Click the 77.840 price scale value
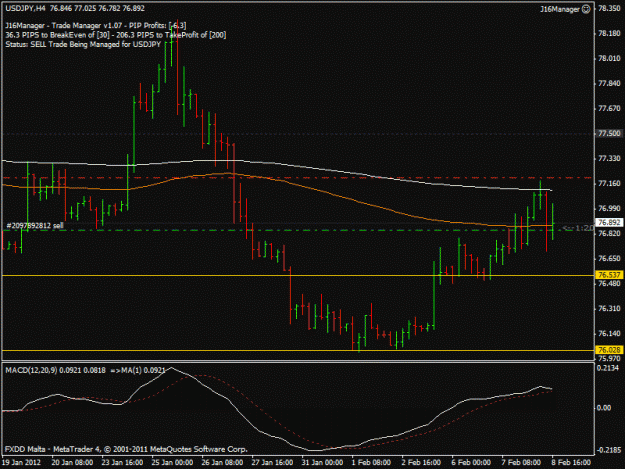This screenshot has height=469, width=625. pyautogui.click(x=609, y=83)
